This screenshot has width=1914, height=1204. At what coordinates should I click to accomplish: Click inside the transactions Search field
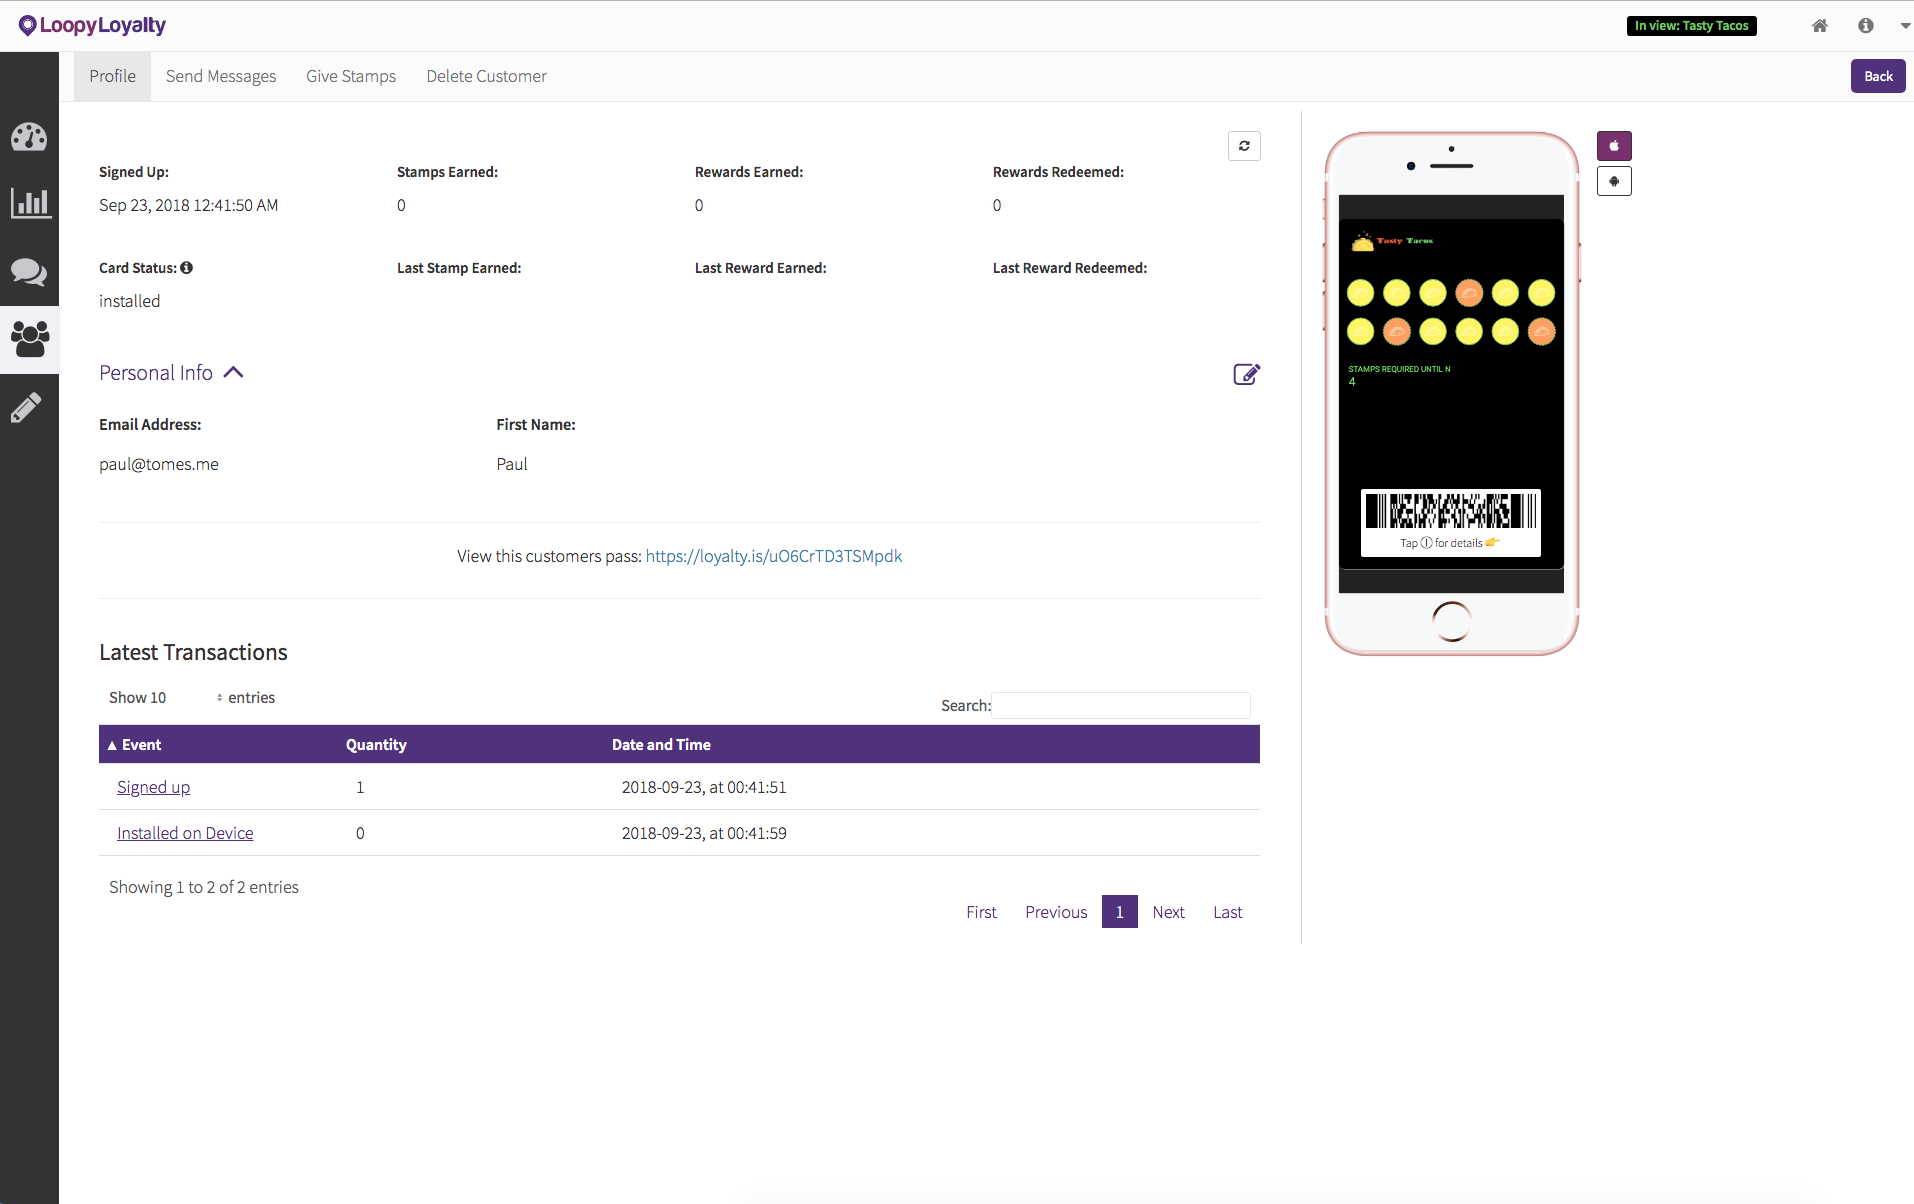[x=1120, y=705]
